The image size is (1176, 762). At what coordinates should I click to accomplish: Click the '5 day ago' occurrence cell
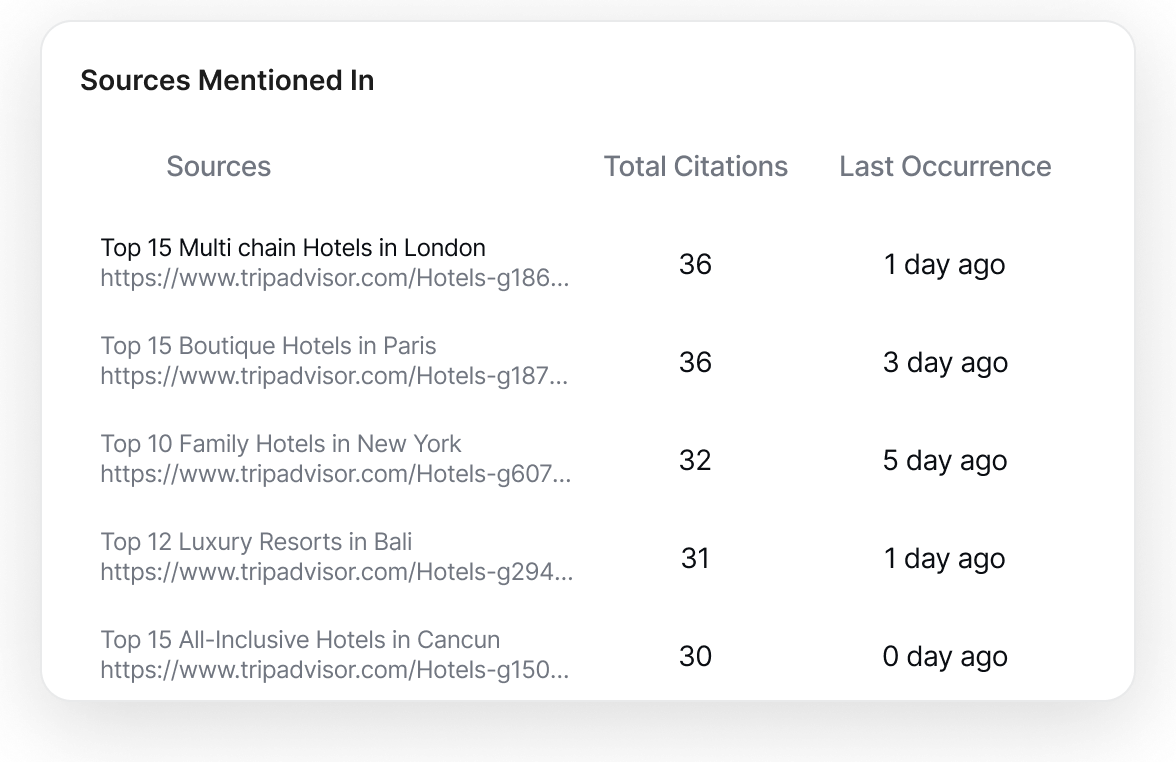[945, 460]
